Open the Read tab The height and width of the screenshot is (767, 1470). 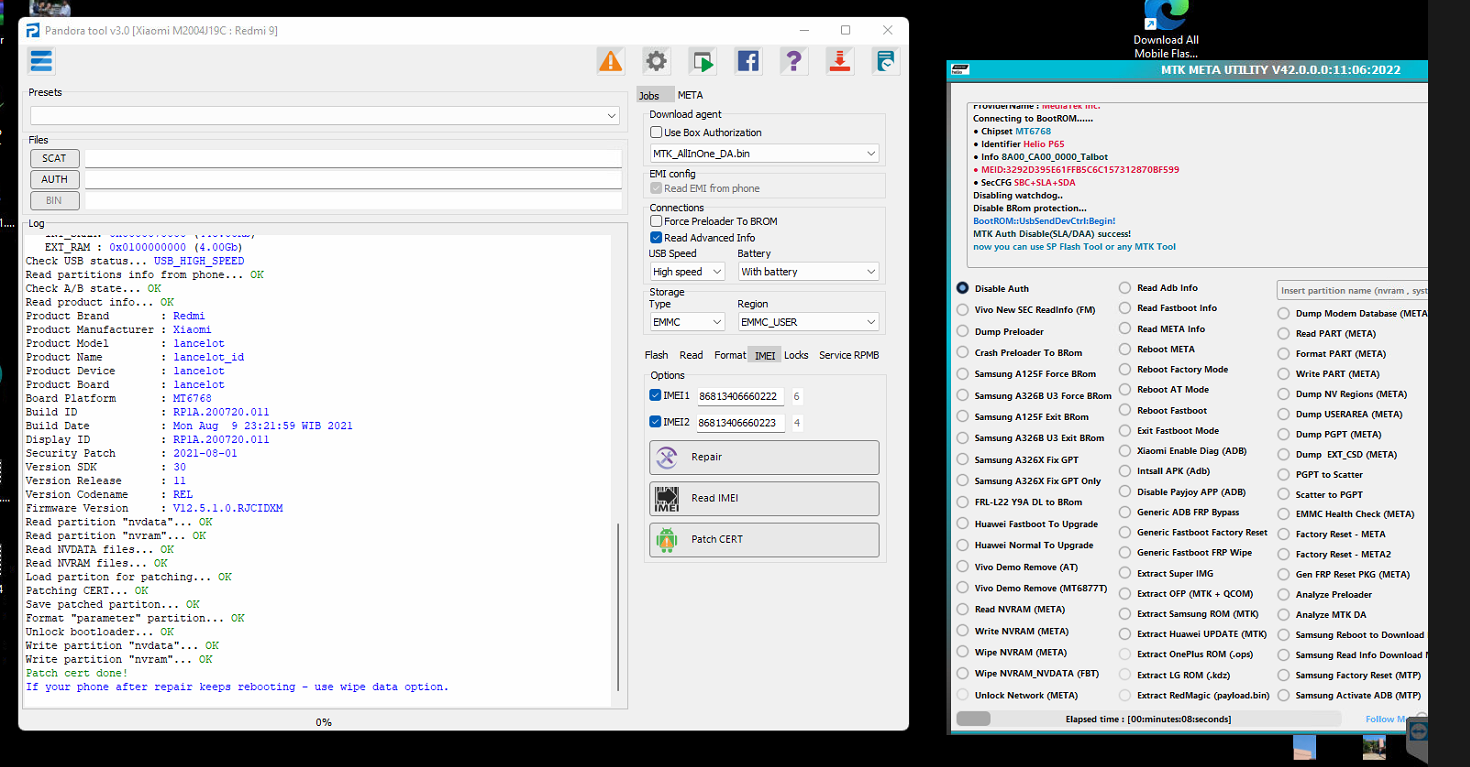pos(691,355)
